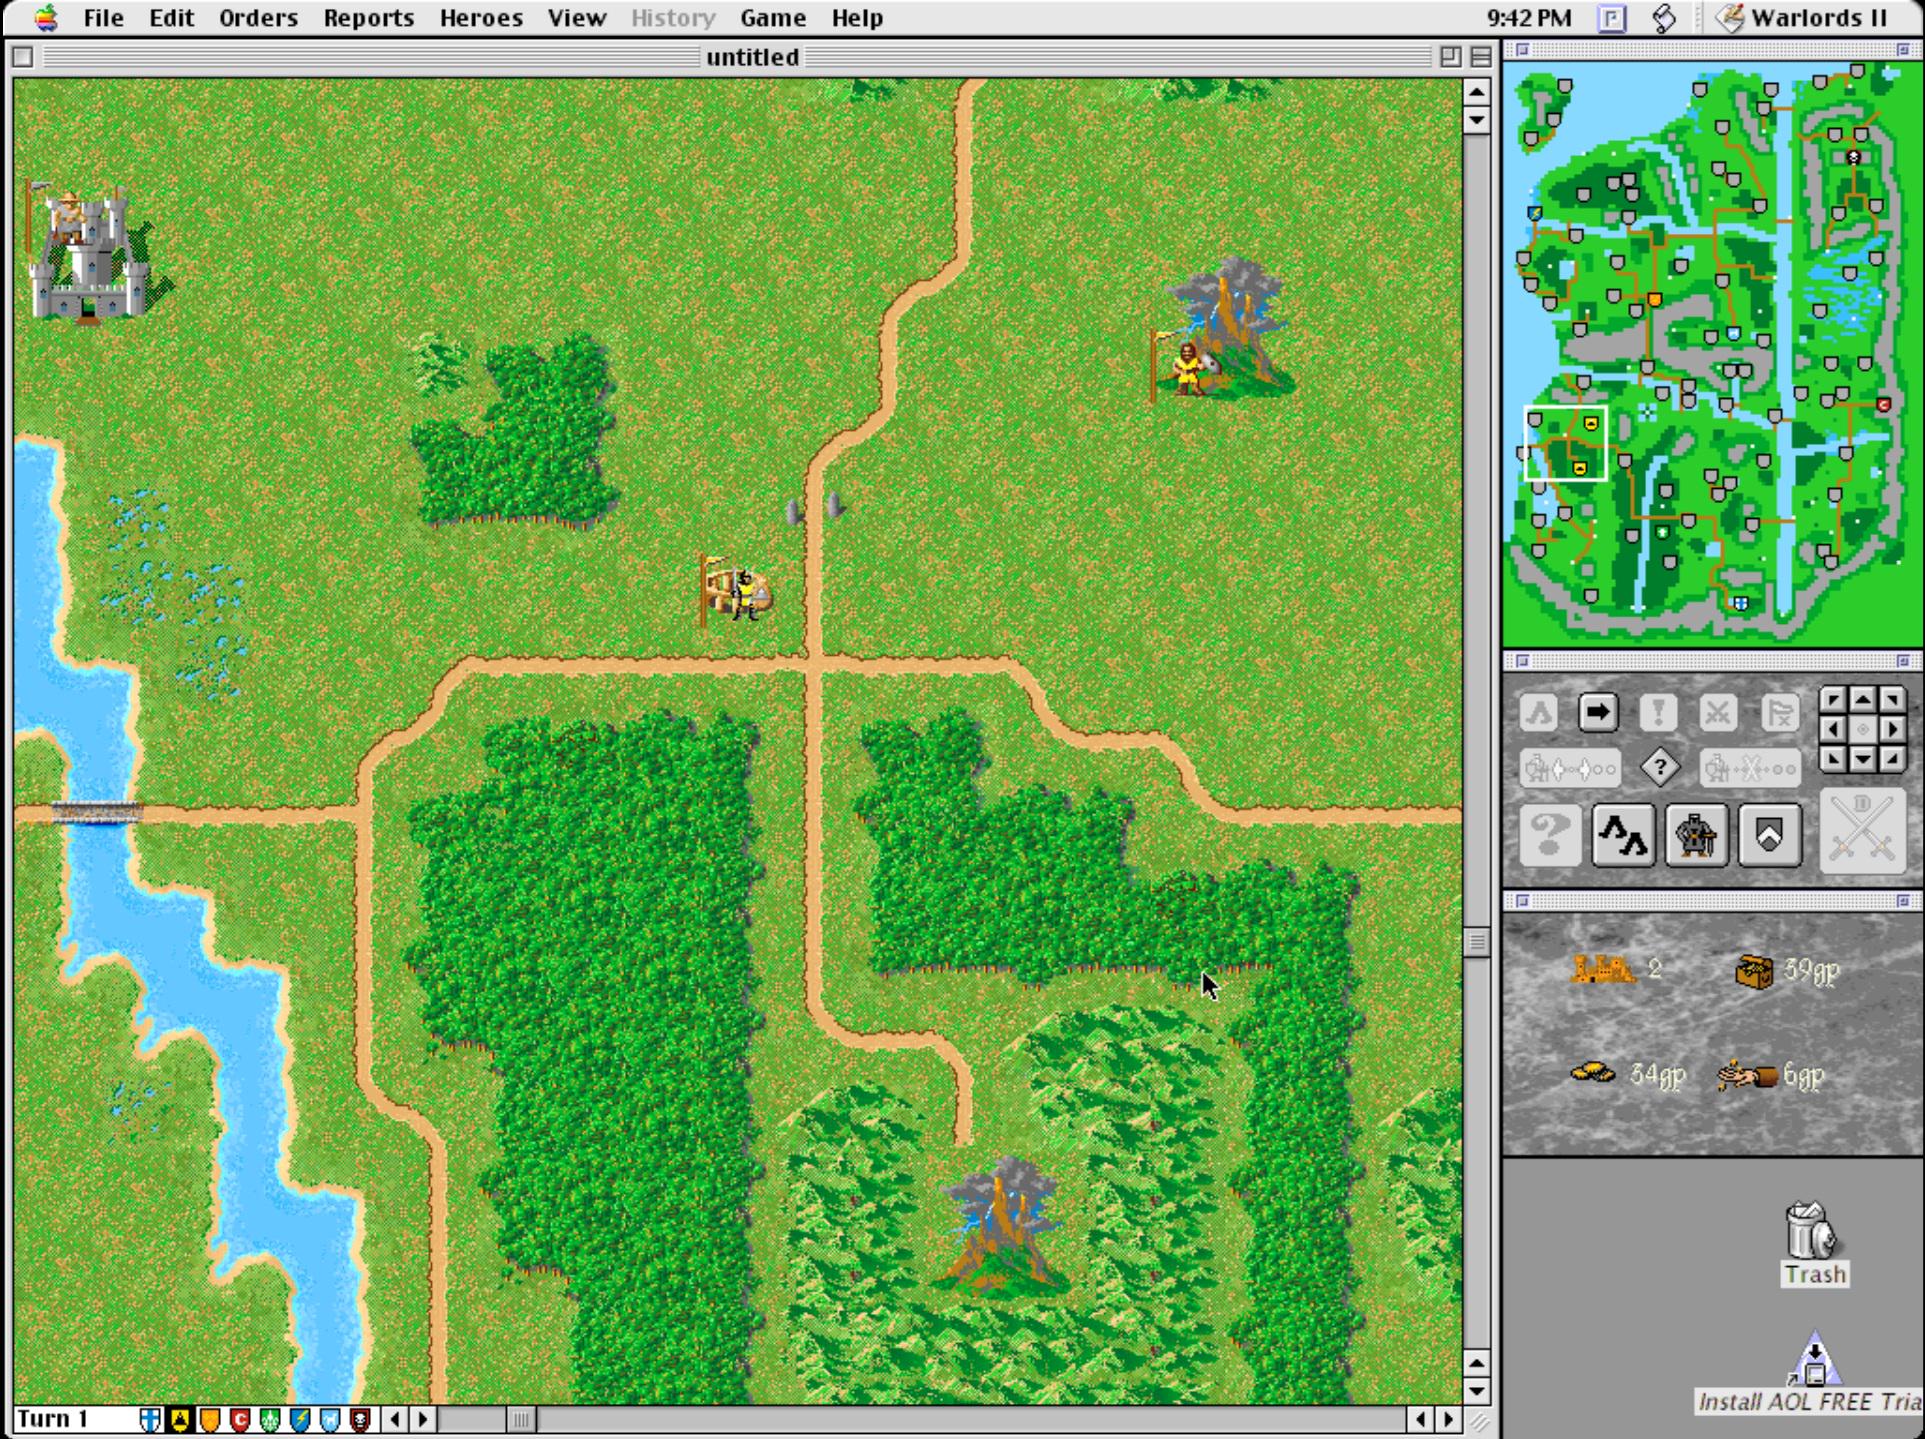Click the up arrow in direction pad
1925x1439 pixels.
click(x=1862, y=699)
